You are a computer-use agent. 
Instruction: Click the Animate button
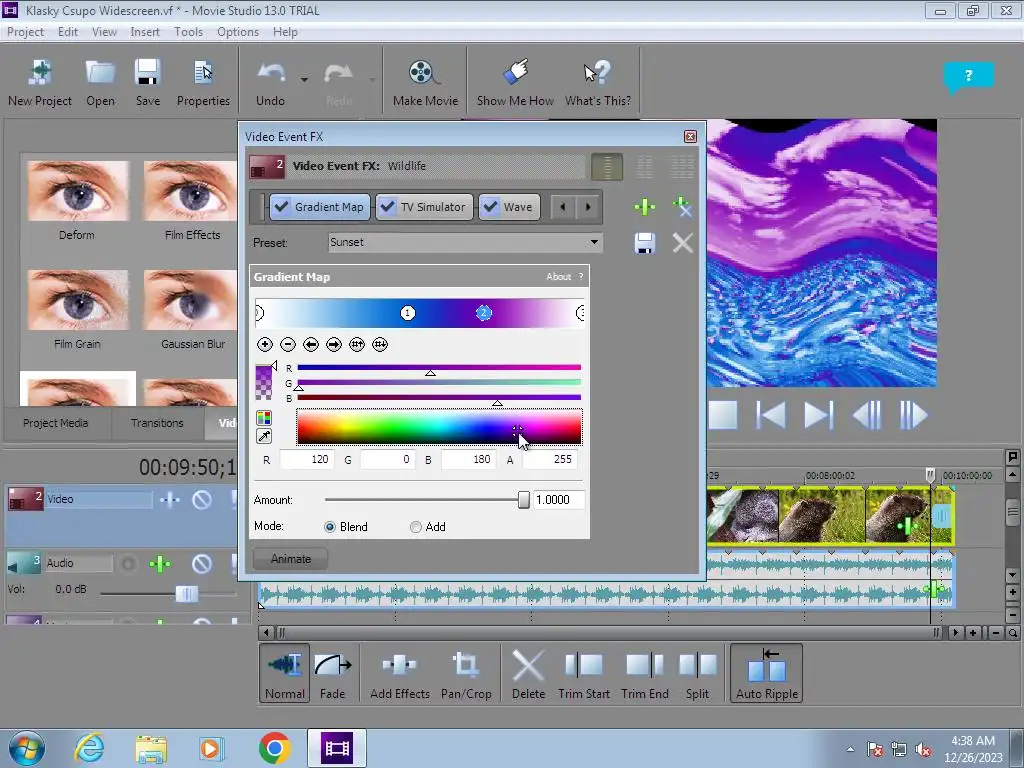click(291, 559)
